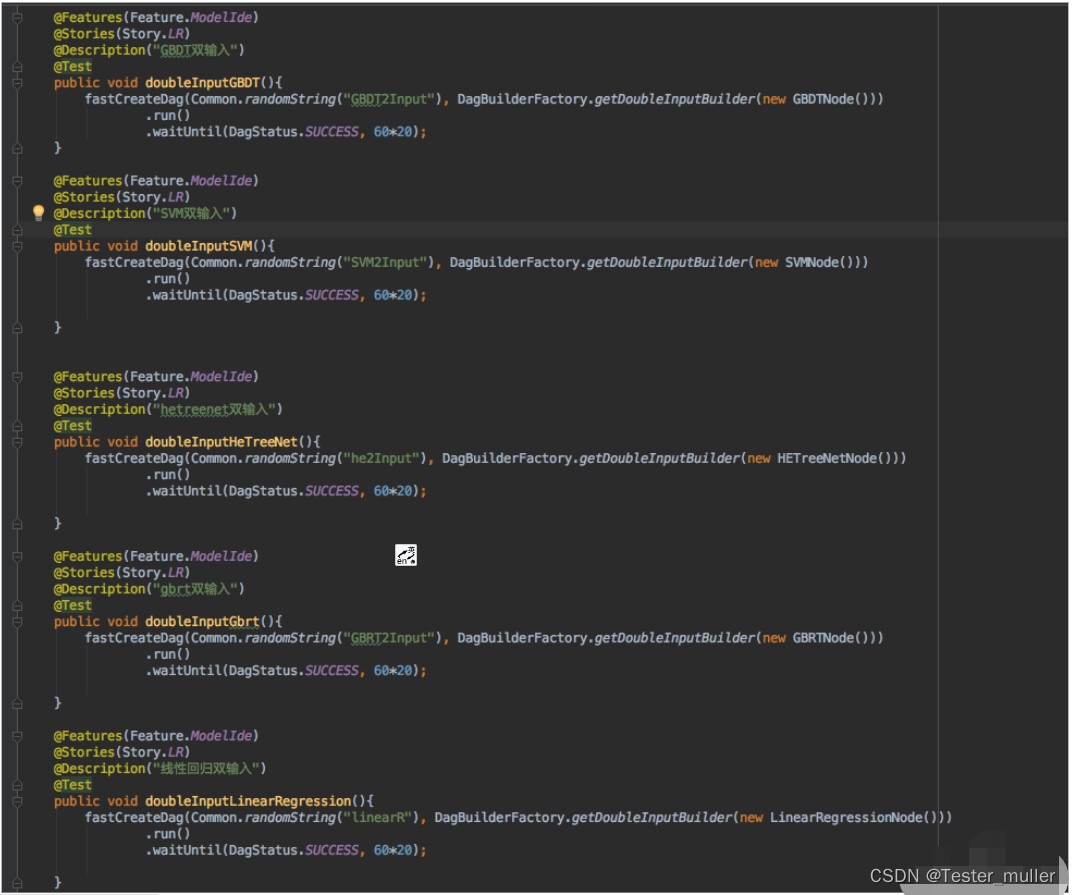Click the SVMNode constructor call
The width and height of the screenshot is (1072, 895).
tap(822, 263)
